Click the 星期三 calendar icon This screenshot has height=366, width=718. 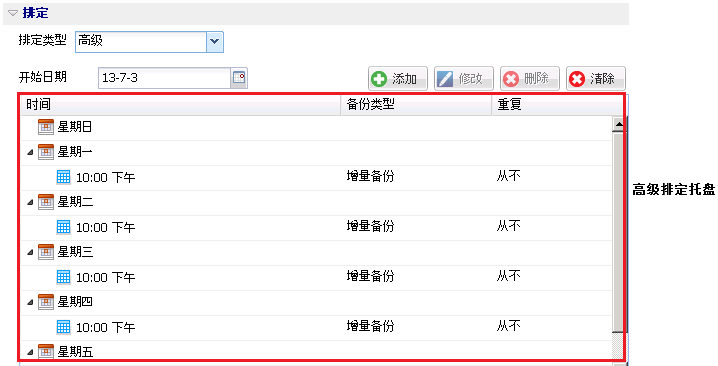tap(46, 251)
